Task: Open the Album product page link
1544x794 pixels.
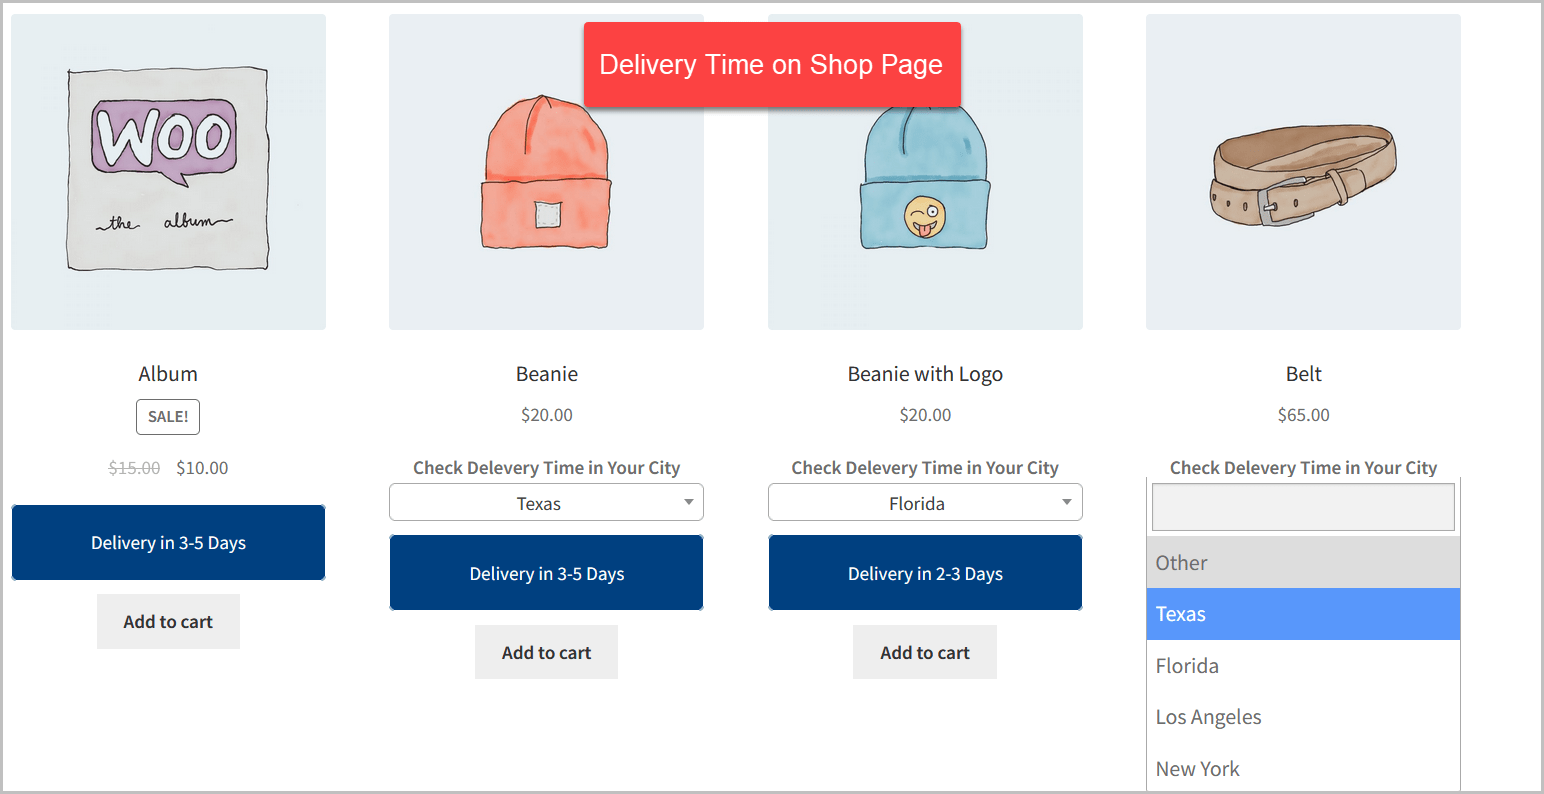Action: pos(168,373)
